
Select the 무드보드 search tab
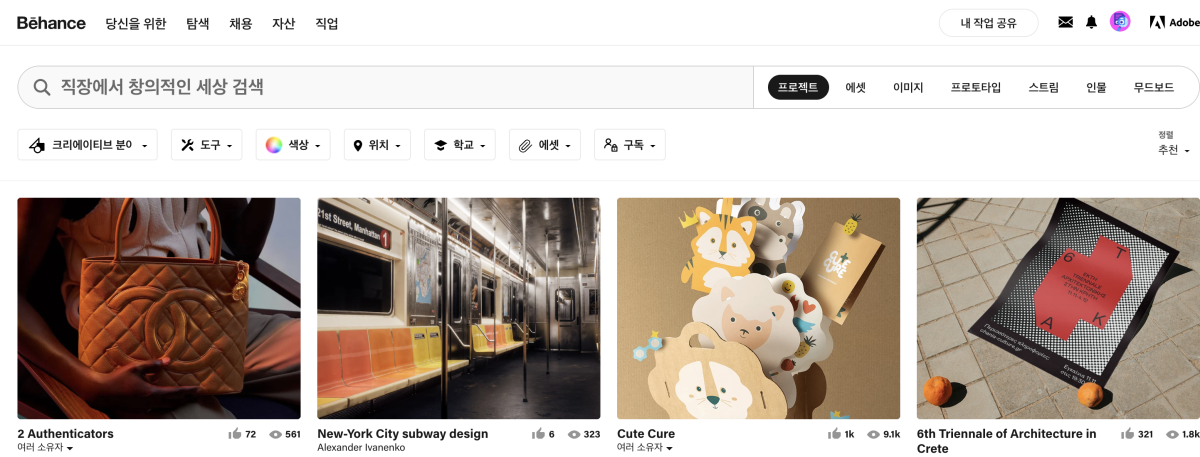click(1154, 88)
